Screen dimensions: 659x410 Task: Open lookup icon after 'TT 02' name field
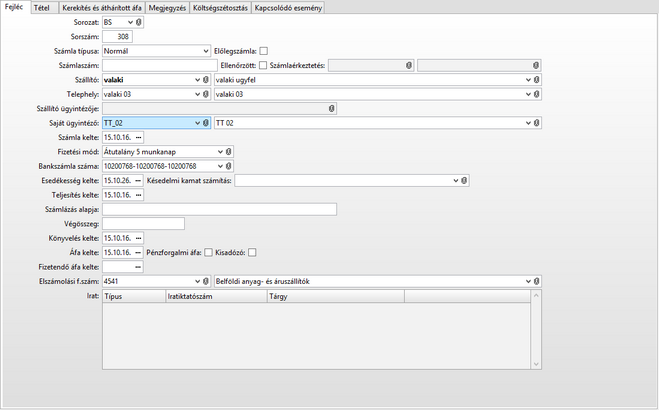(536, 123)
